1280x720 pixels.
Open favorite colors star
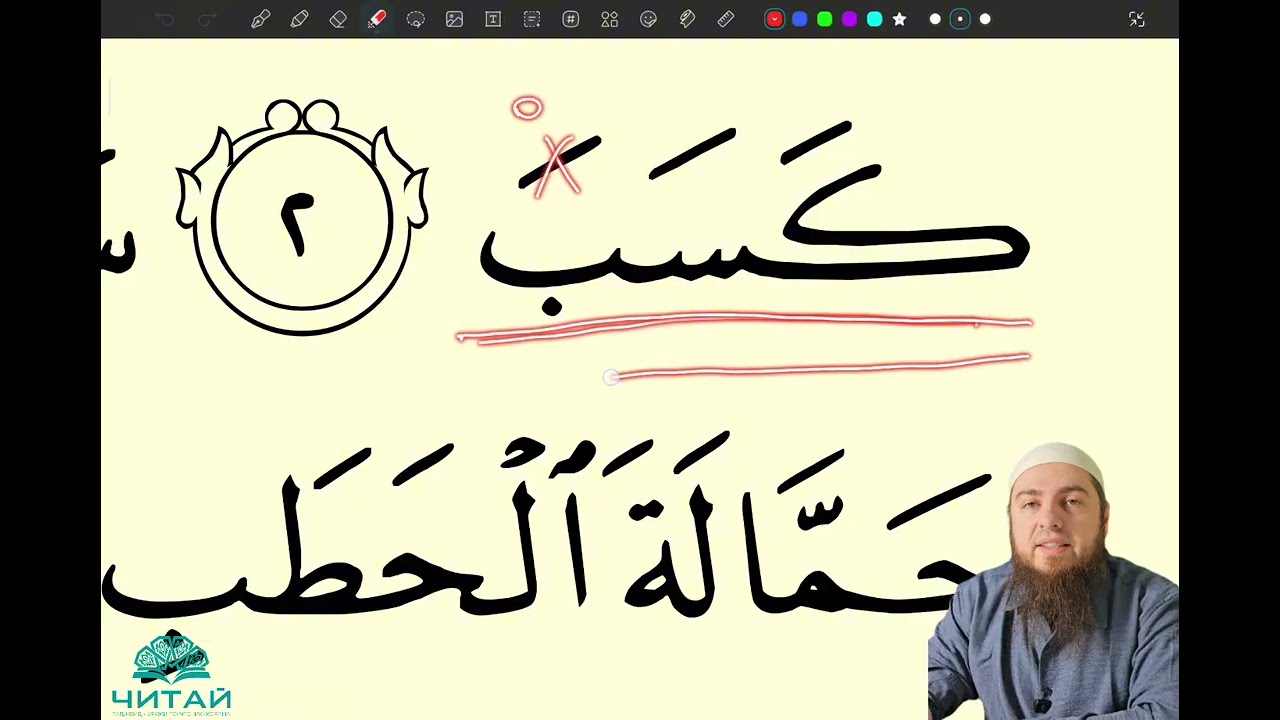point(899,19)
